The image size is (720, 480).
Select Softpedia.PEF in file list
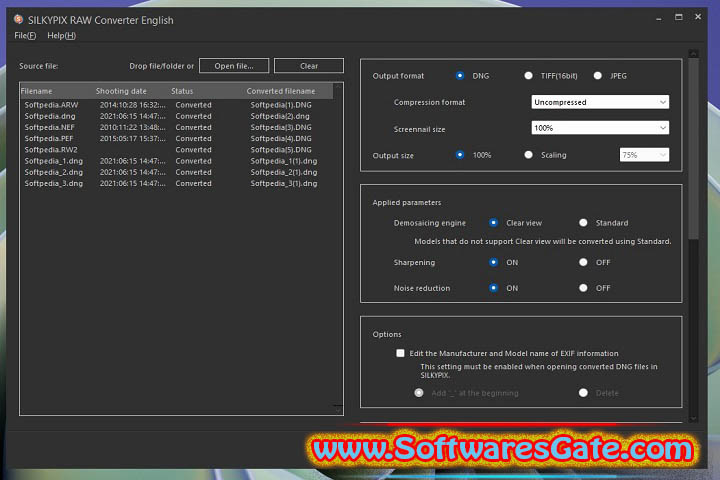click(x=49, y=138)
